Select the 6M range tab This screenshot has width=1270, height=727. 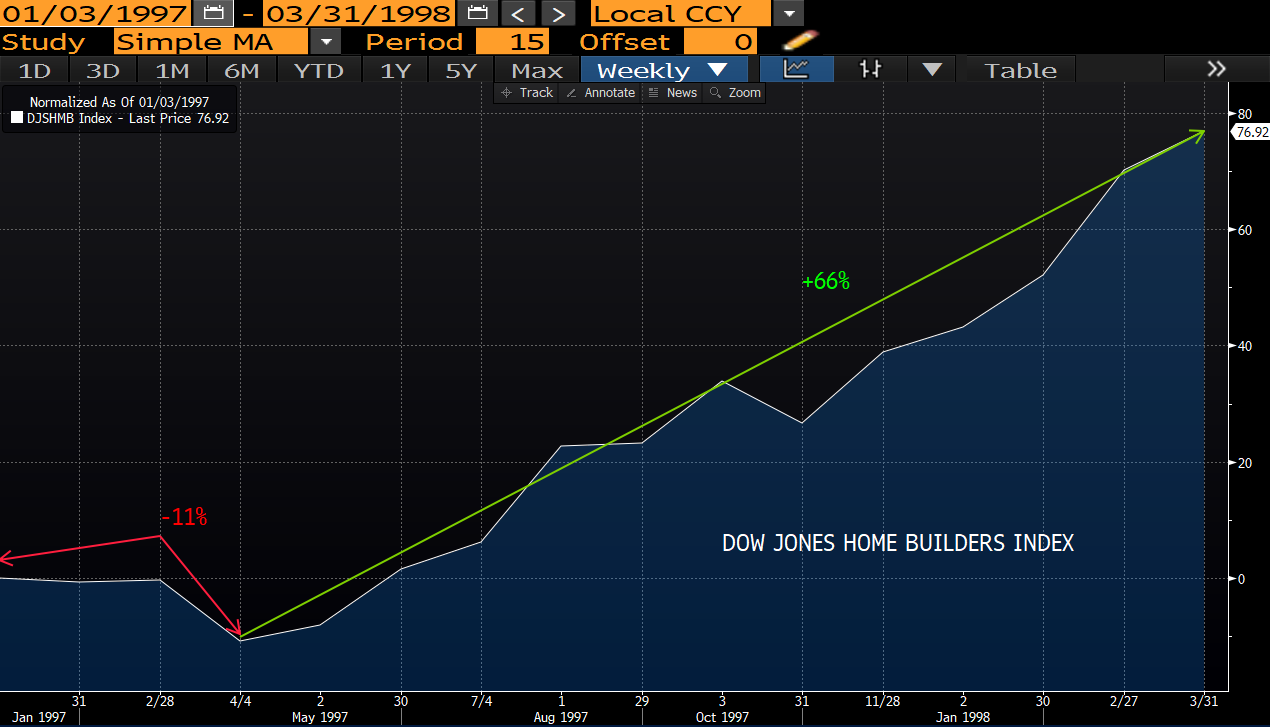pos(242,70)
